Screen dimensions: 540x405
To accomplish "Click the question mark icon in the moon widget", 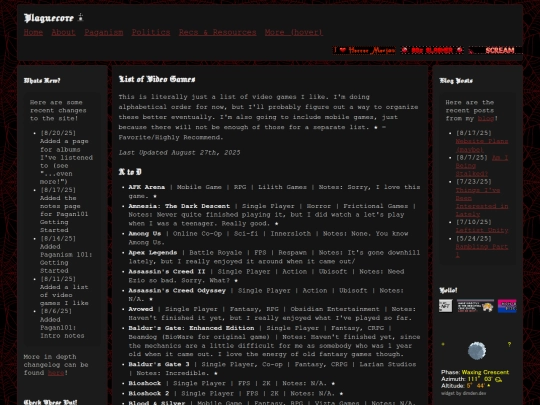I will coord(509,344).
